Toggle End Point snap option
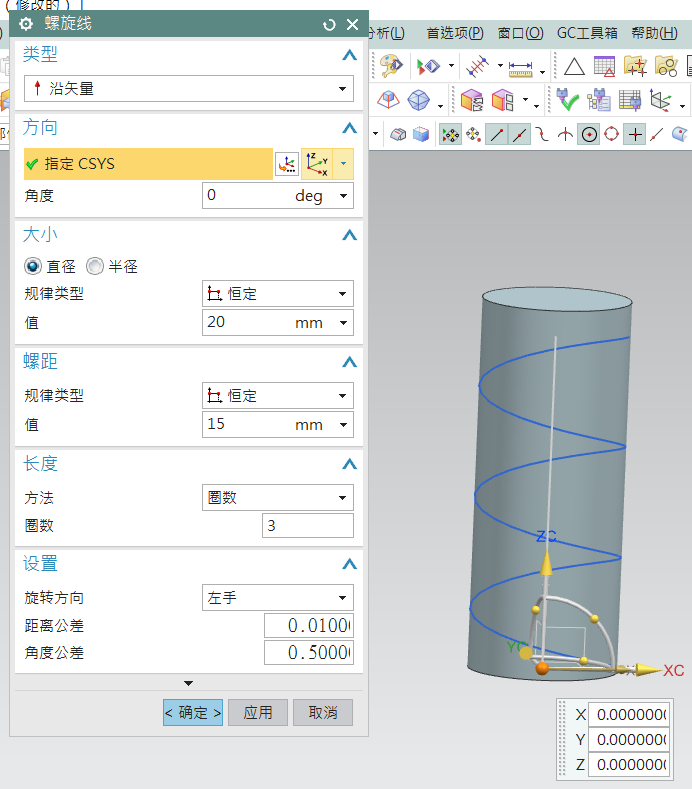Image resolution: width=692 pixels, height=789 pixels. coord(497,134)
